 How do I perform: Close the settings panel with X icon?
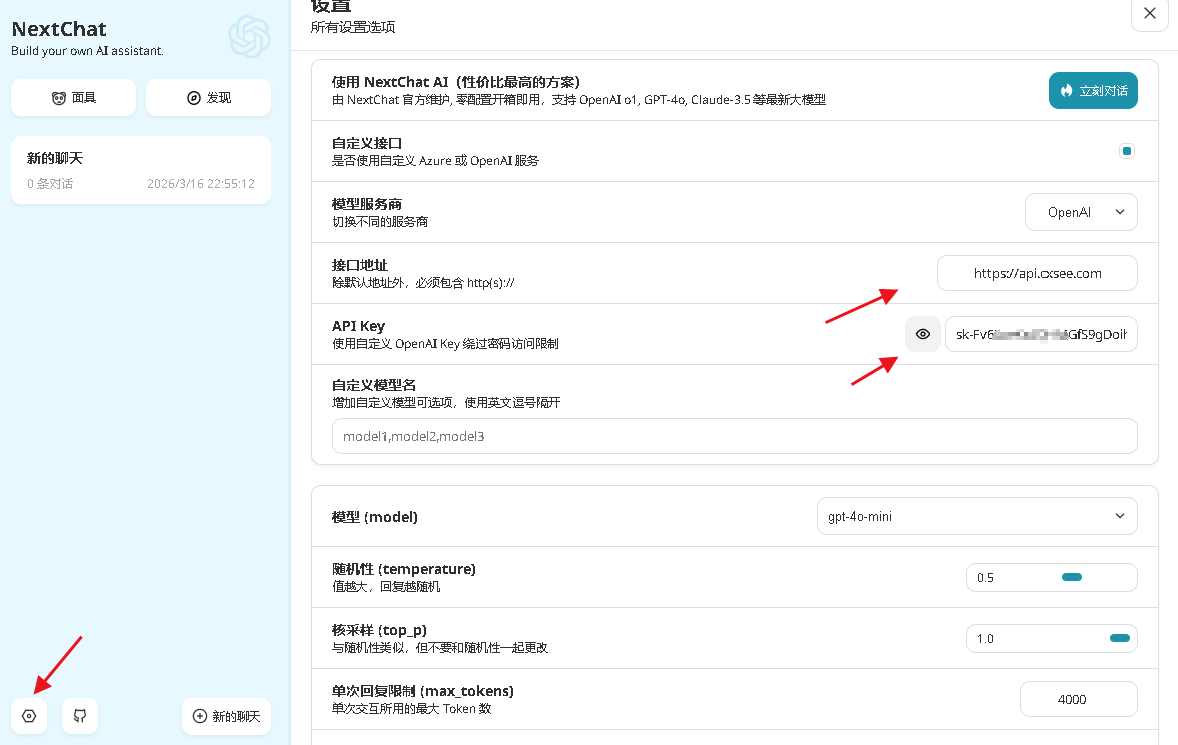(1149, 14)
